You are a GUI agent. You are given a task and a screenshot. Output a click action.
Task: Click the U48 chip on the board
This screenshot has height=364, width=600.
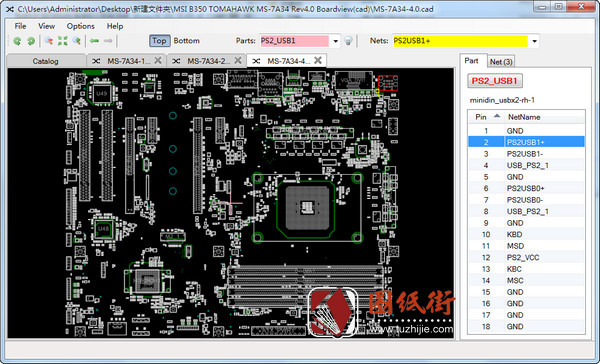(103, 229)
